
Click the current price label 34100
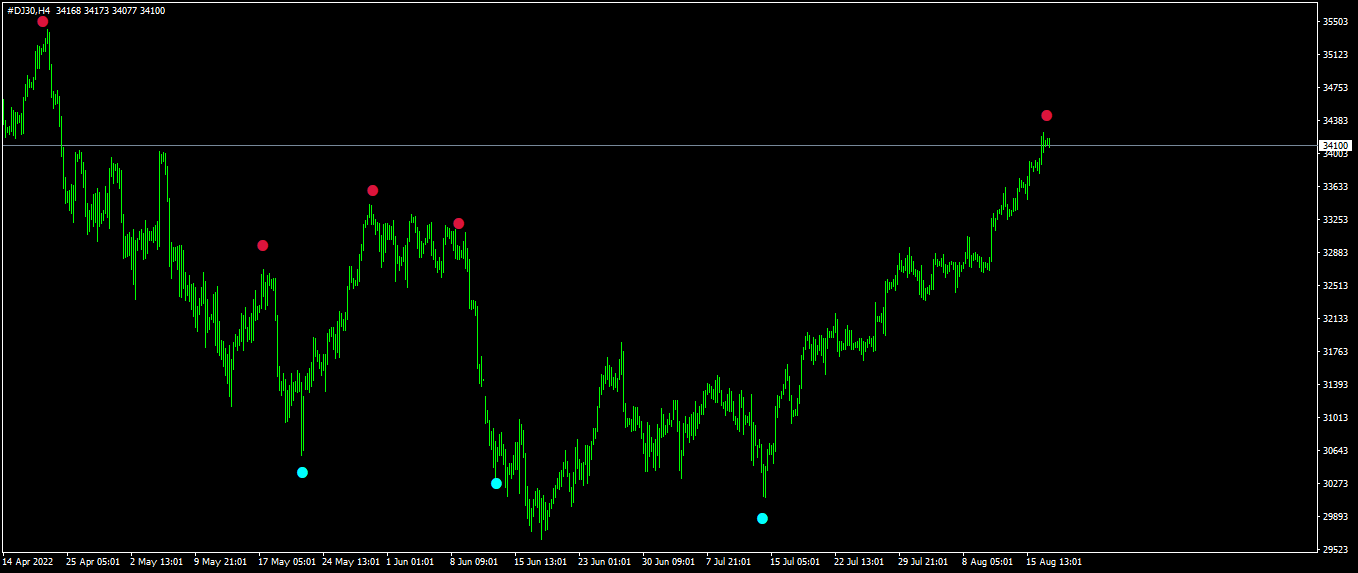[1336, 145]
